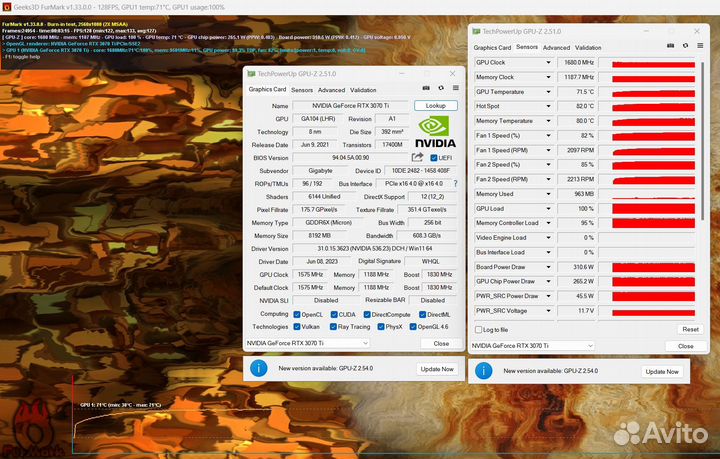This screenshot has width=720, height=459.
Task: Click Close button in Sensors window
Action: pyautogui.click(x=686, y=346)
